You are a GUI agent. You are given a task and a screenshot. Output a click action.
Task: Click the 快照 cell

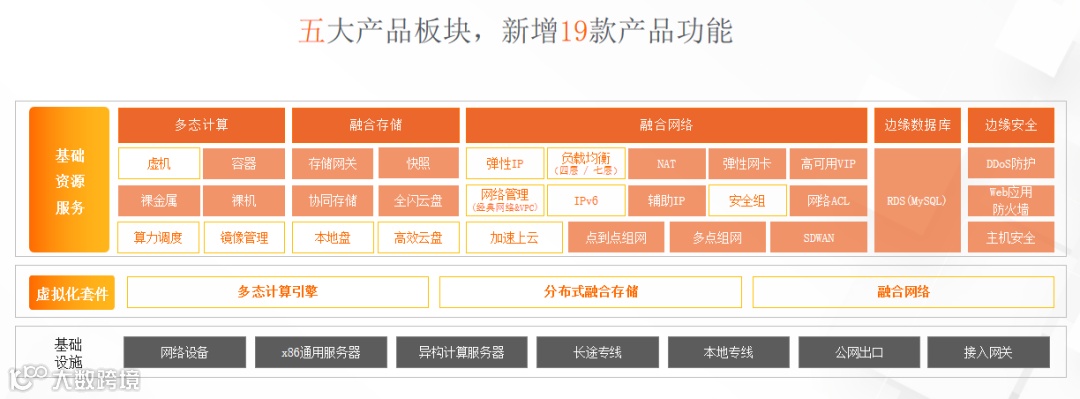pos(418,163)
